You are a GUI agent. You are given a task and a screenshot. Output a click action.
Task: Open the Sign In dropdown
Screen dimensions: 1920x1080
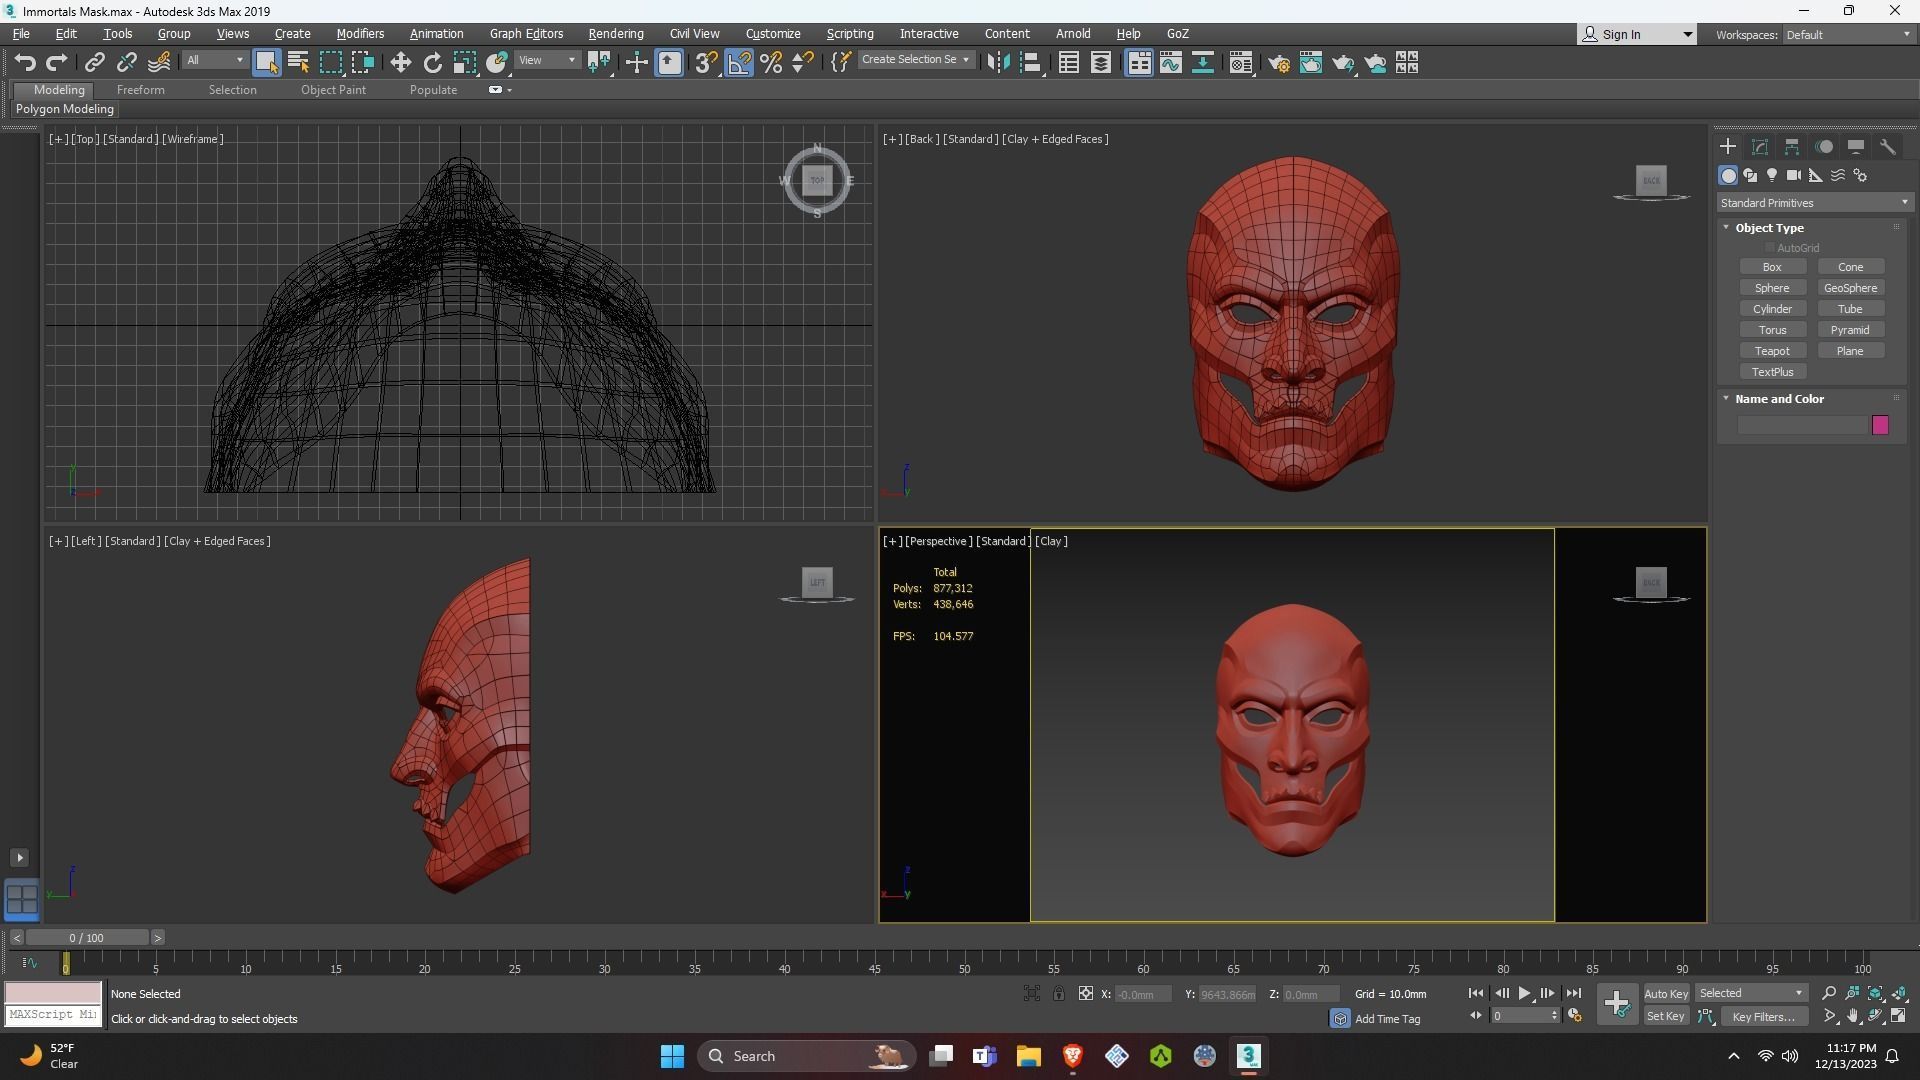tap(1637, 35)
